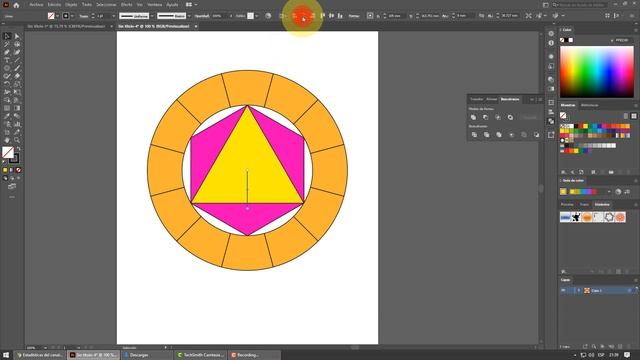Switch Swatches to list view
Image resolution: width=640 pixels, height=360 pixels.
626,116
